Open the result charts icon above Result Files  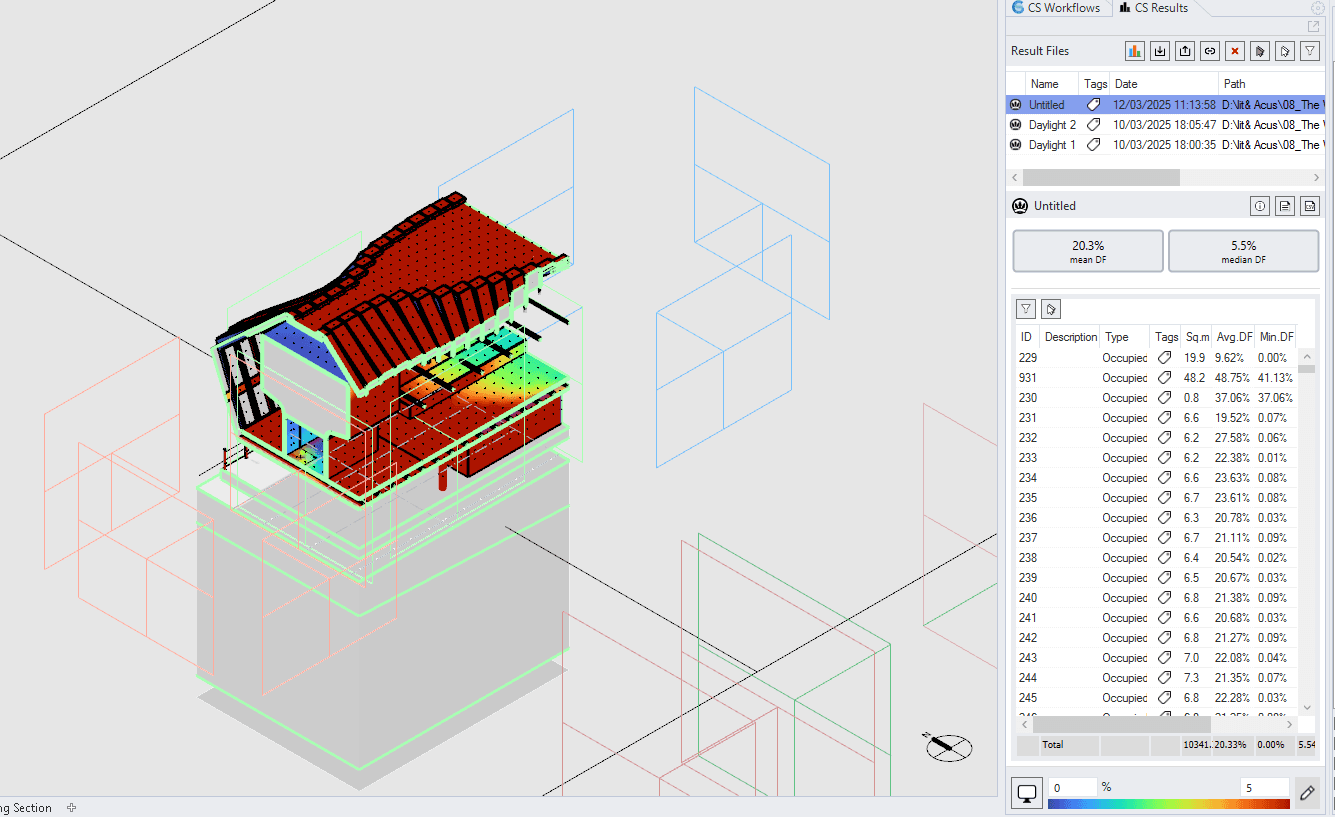coord(1134,50)
